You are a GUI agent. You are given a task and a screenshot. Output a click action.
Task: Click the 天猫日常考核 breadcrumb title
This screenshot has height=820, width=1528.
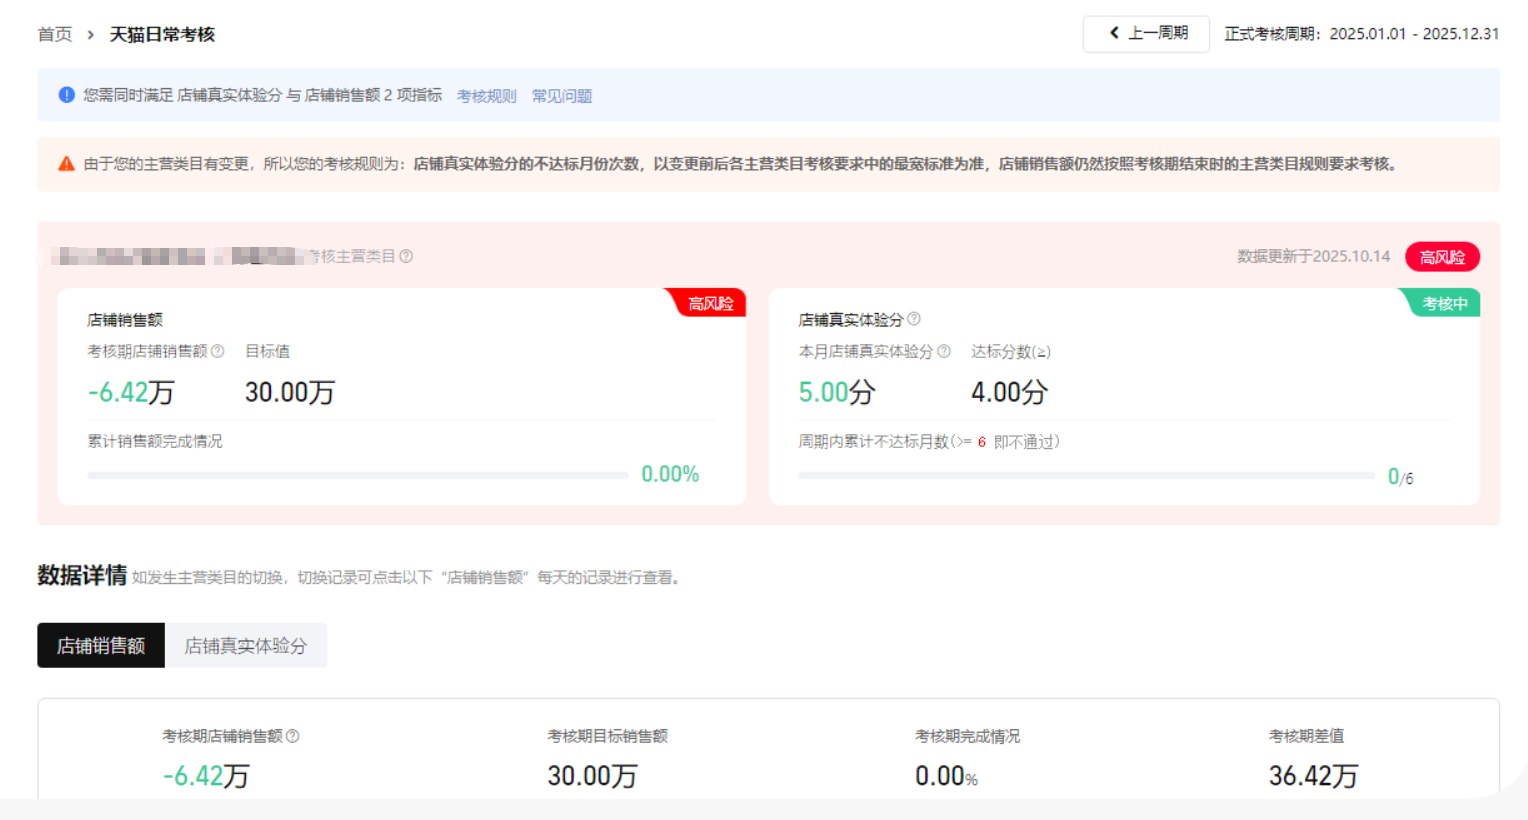(162, 35)
